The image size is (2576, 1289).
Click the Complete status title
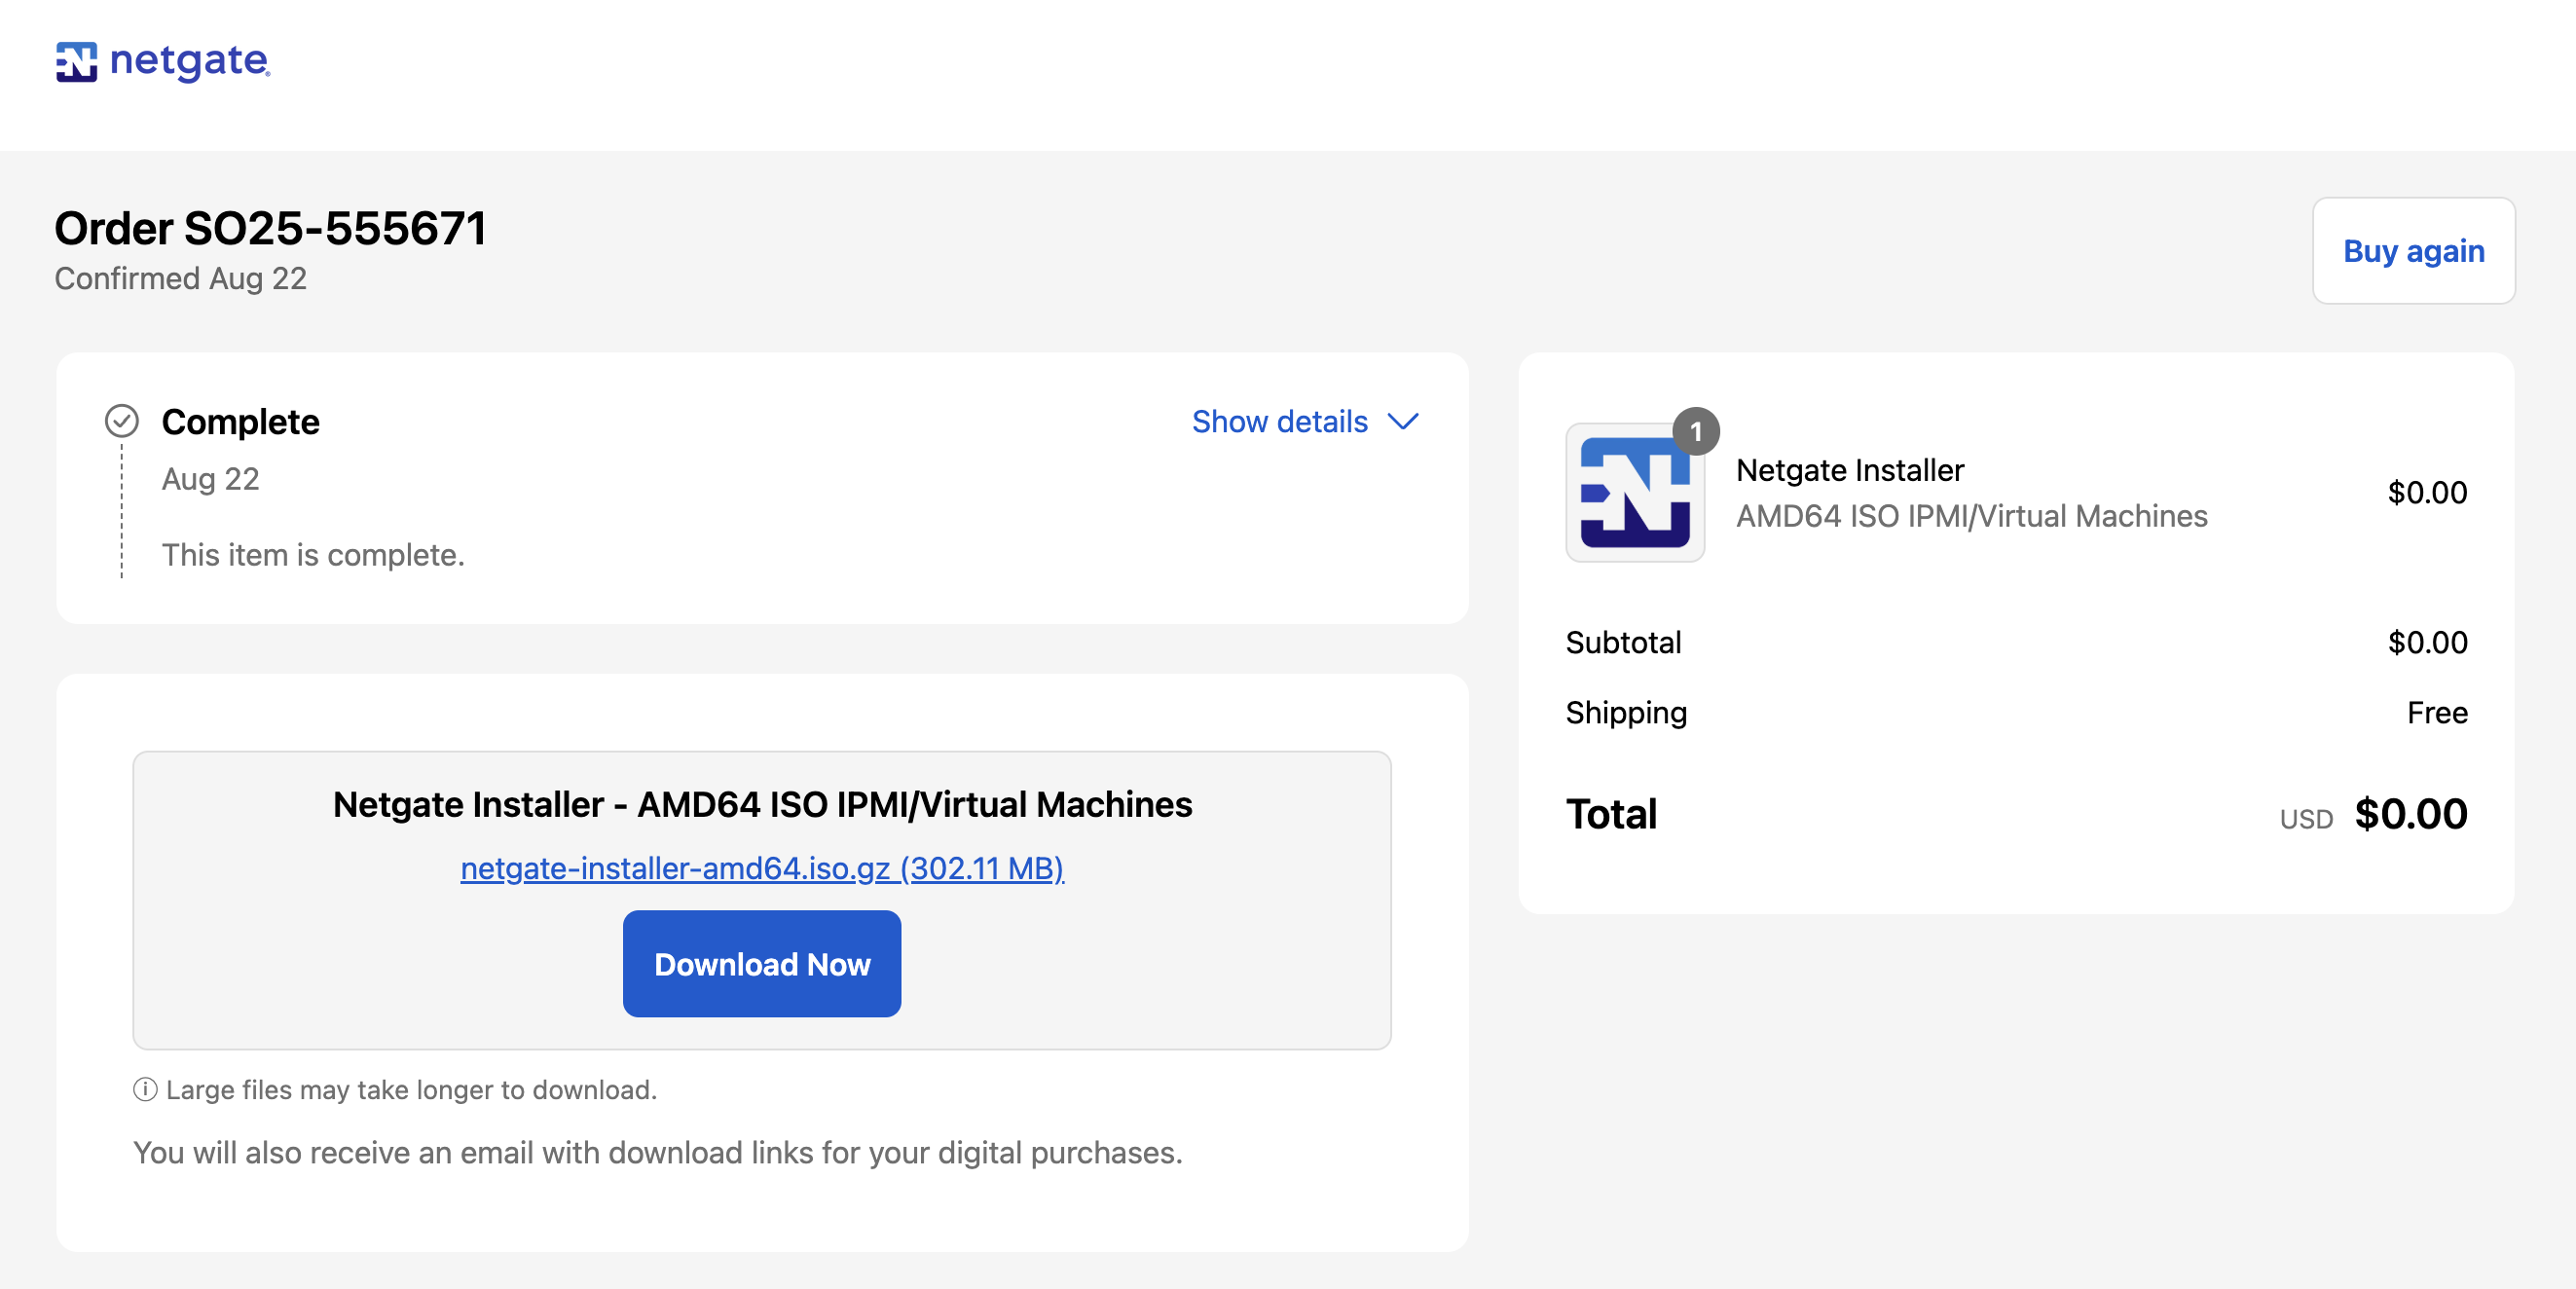click(240, 422)
